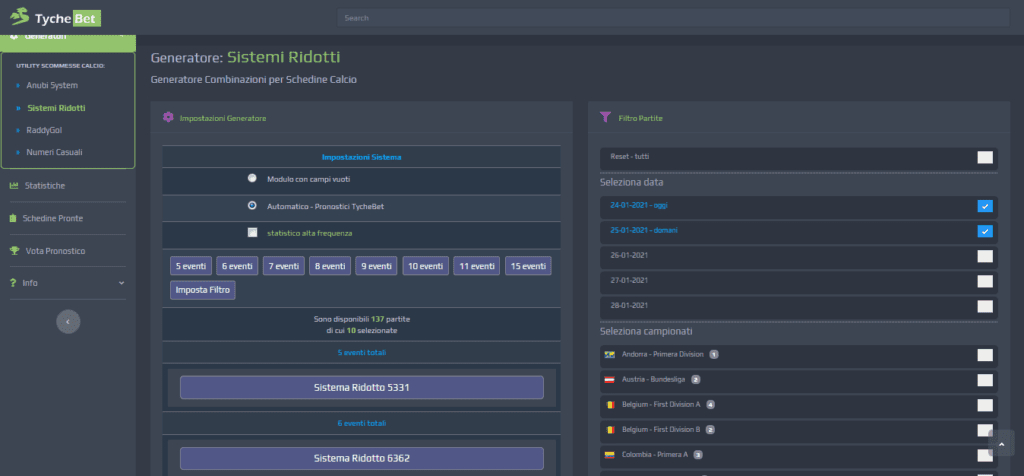Generate Sistema Ridotto 5331
Screen dimensions: 1024x476
click(362, 387)
